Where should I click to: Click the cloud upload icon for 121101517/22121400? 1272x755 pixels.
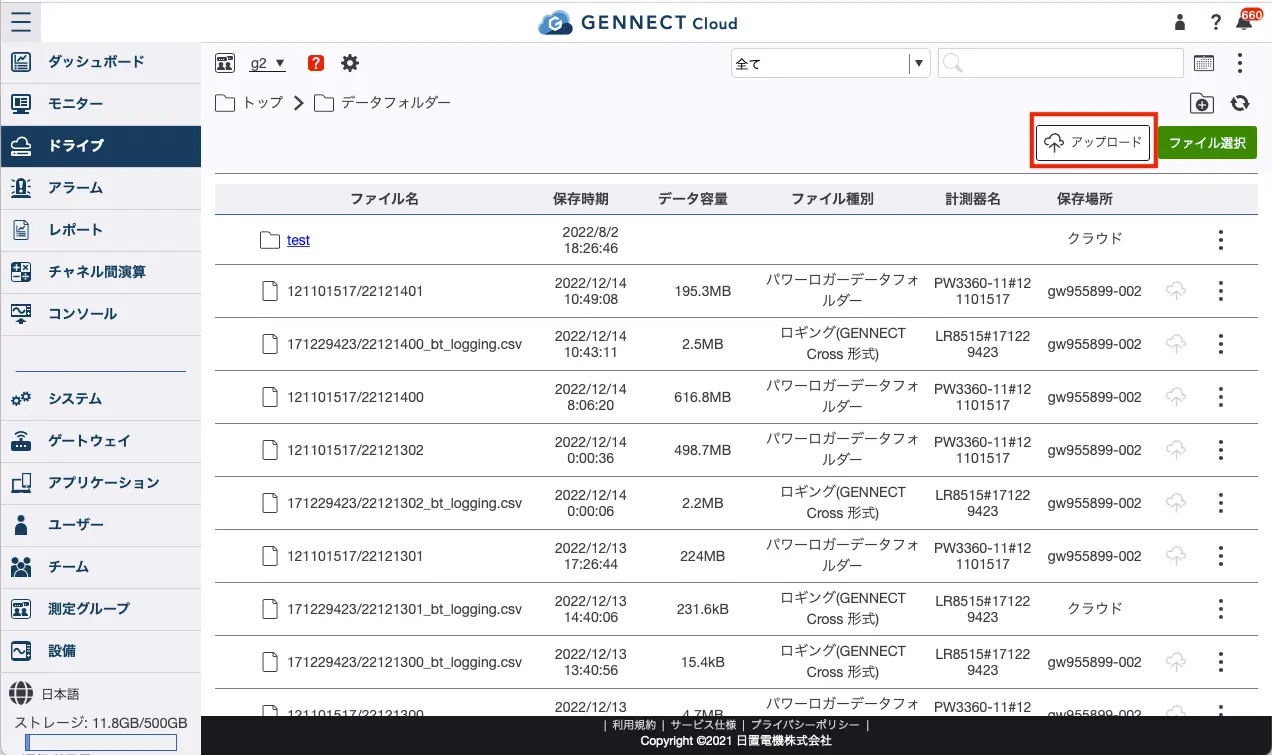[1177, 397]
